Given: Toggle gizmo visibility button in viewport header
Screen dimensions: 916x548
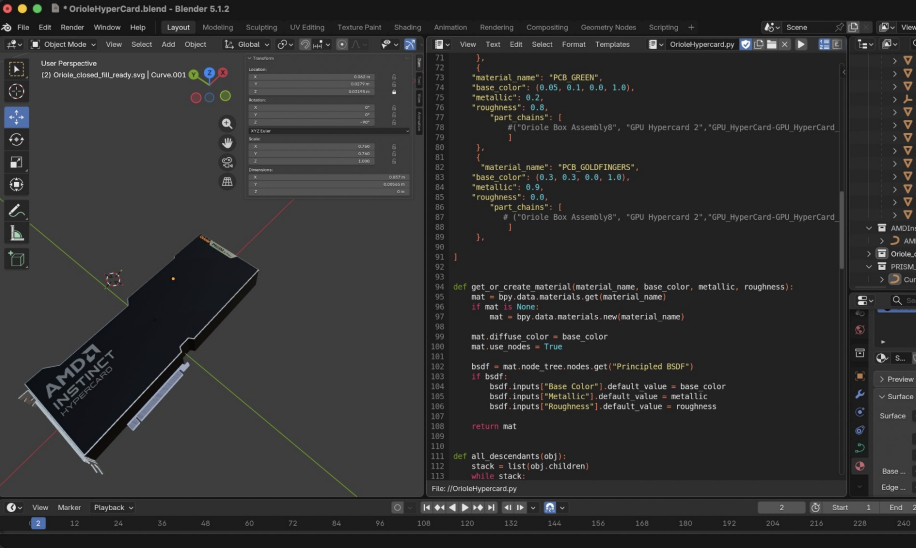Looking at the screenshot, I should click(410, 44).
